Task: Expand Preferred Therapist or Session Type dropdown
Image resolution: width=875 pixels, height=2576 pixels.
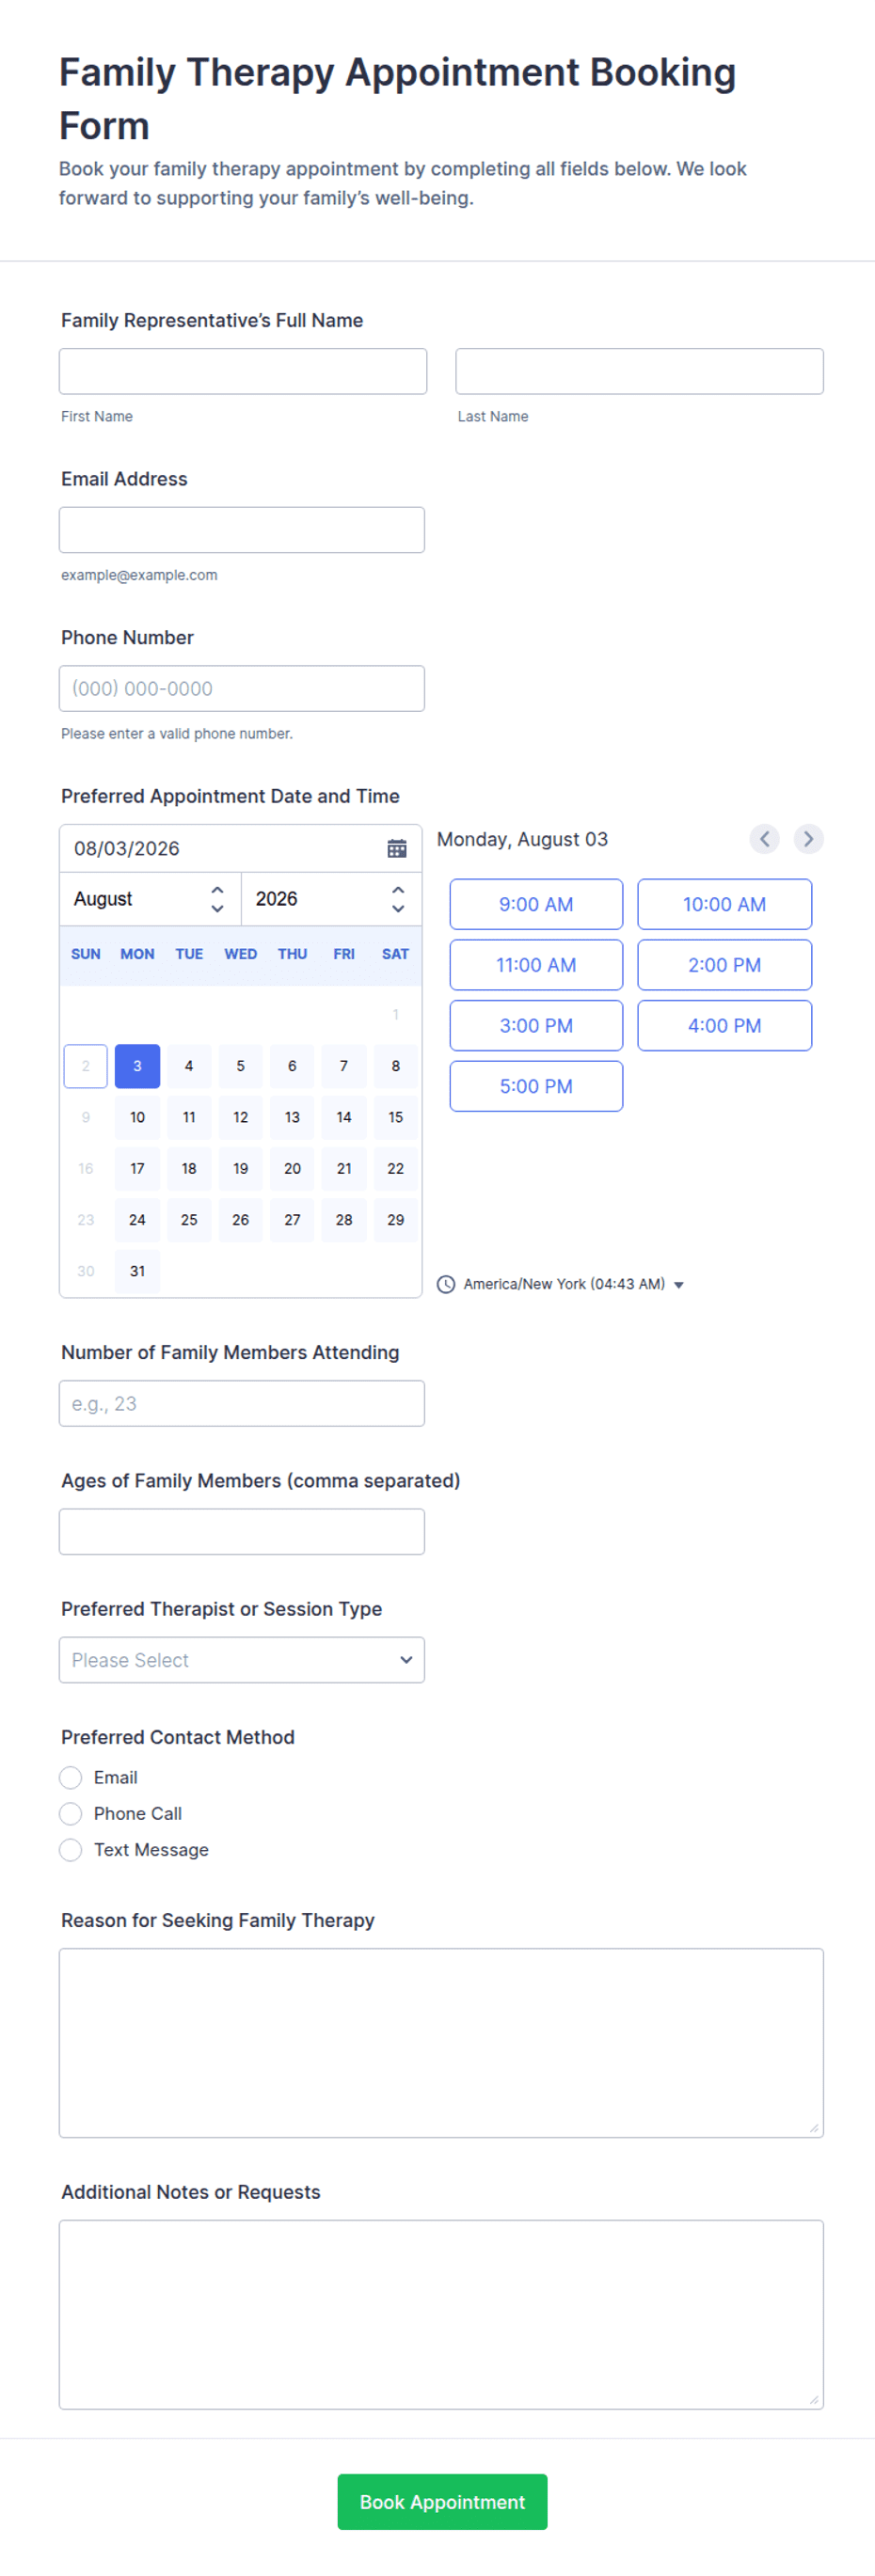Action: 242,1660
